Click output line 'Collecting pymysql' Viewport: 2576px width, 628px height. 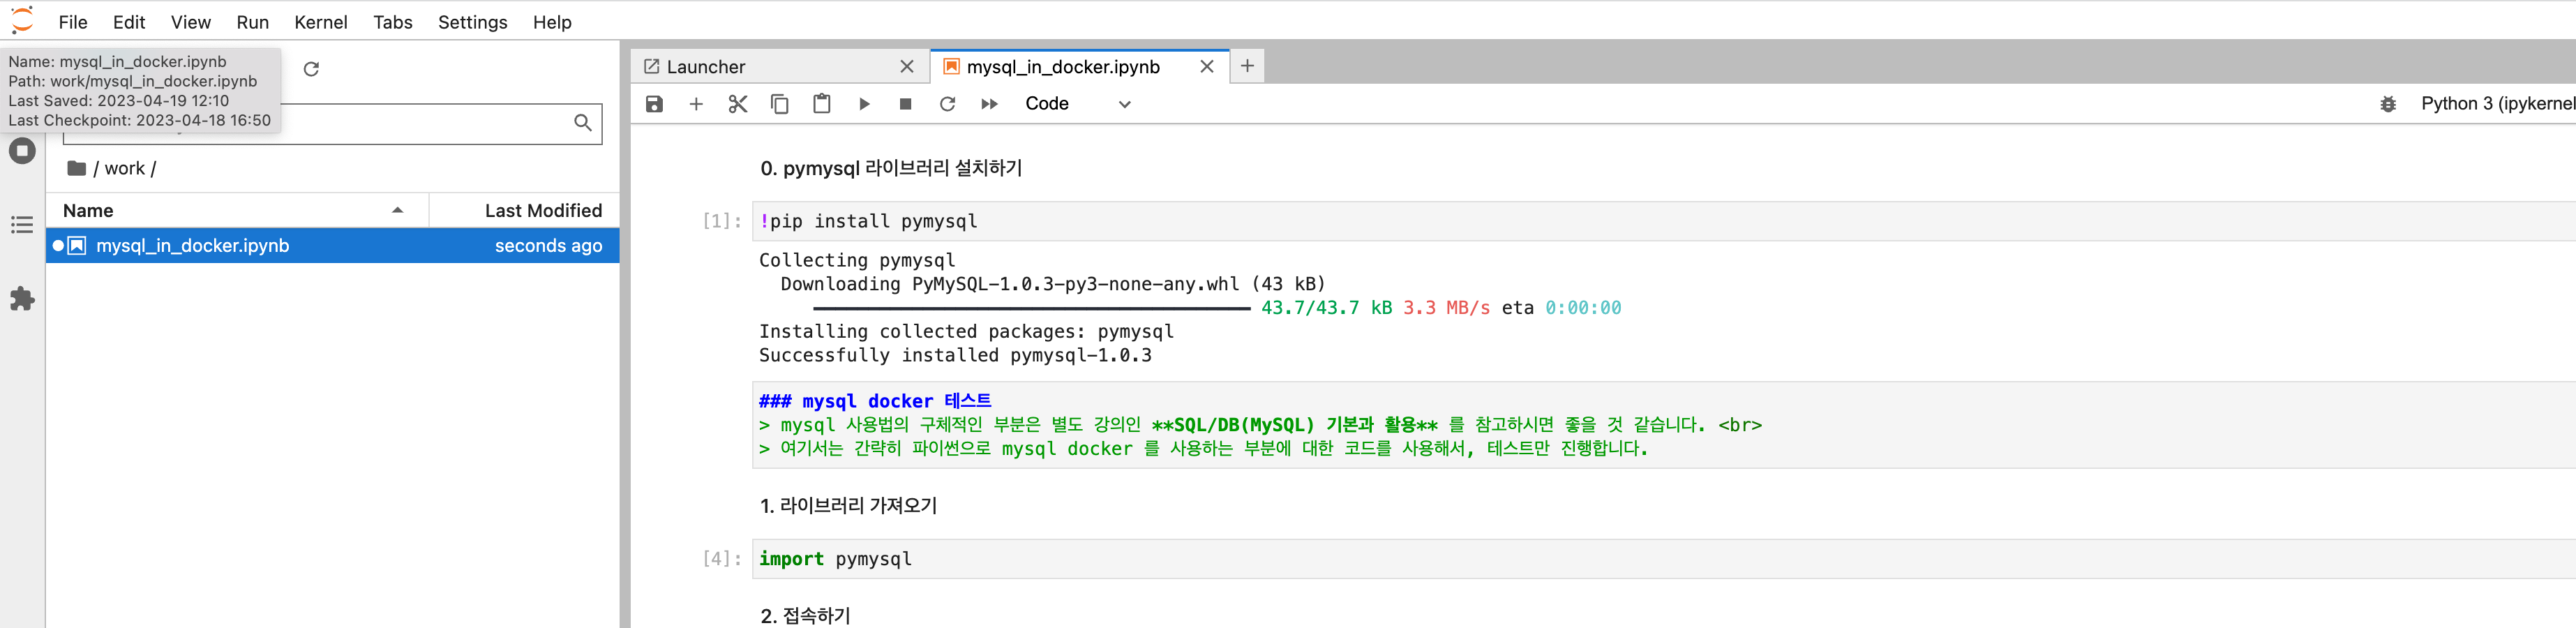point(857,260)
